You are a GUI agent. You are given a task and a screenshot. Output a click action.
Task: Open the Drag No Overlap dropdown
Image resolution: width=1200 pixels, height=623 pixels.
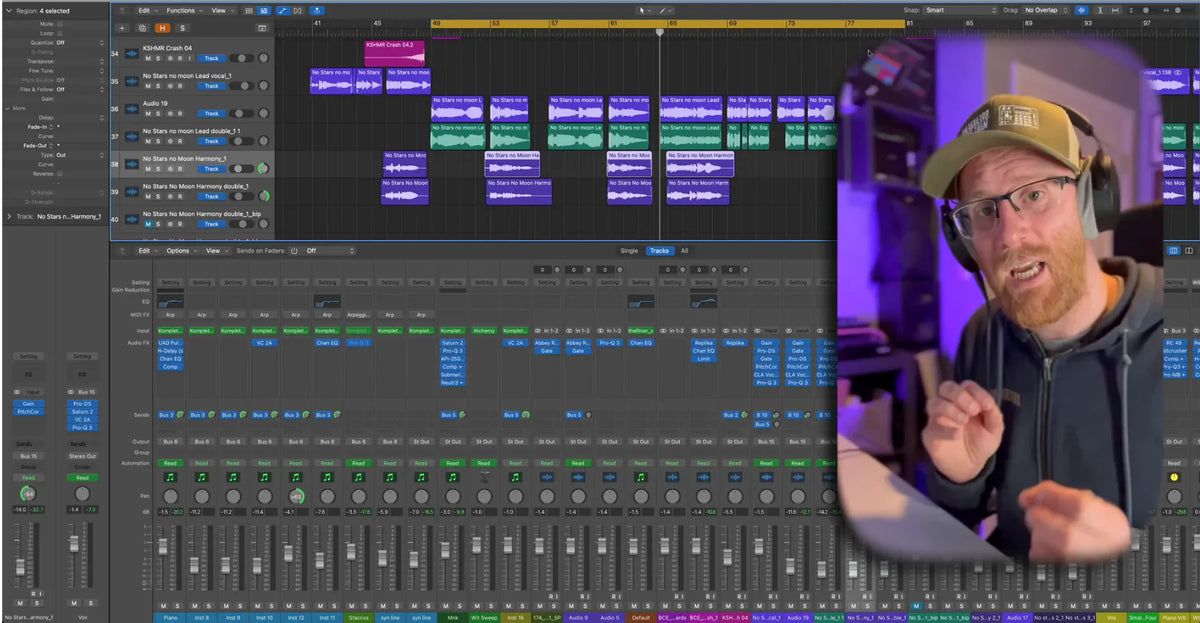(x=1044, y=10)
